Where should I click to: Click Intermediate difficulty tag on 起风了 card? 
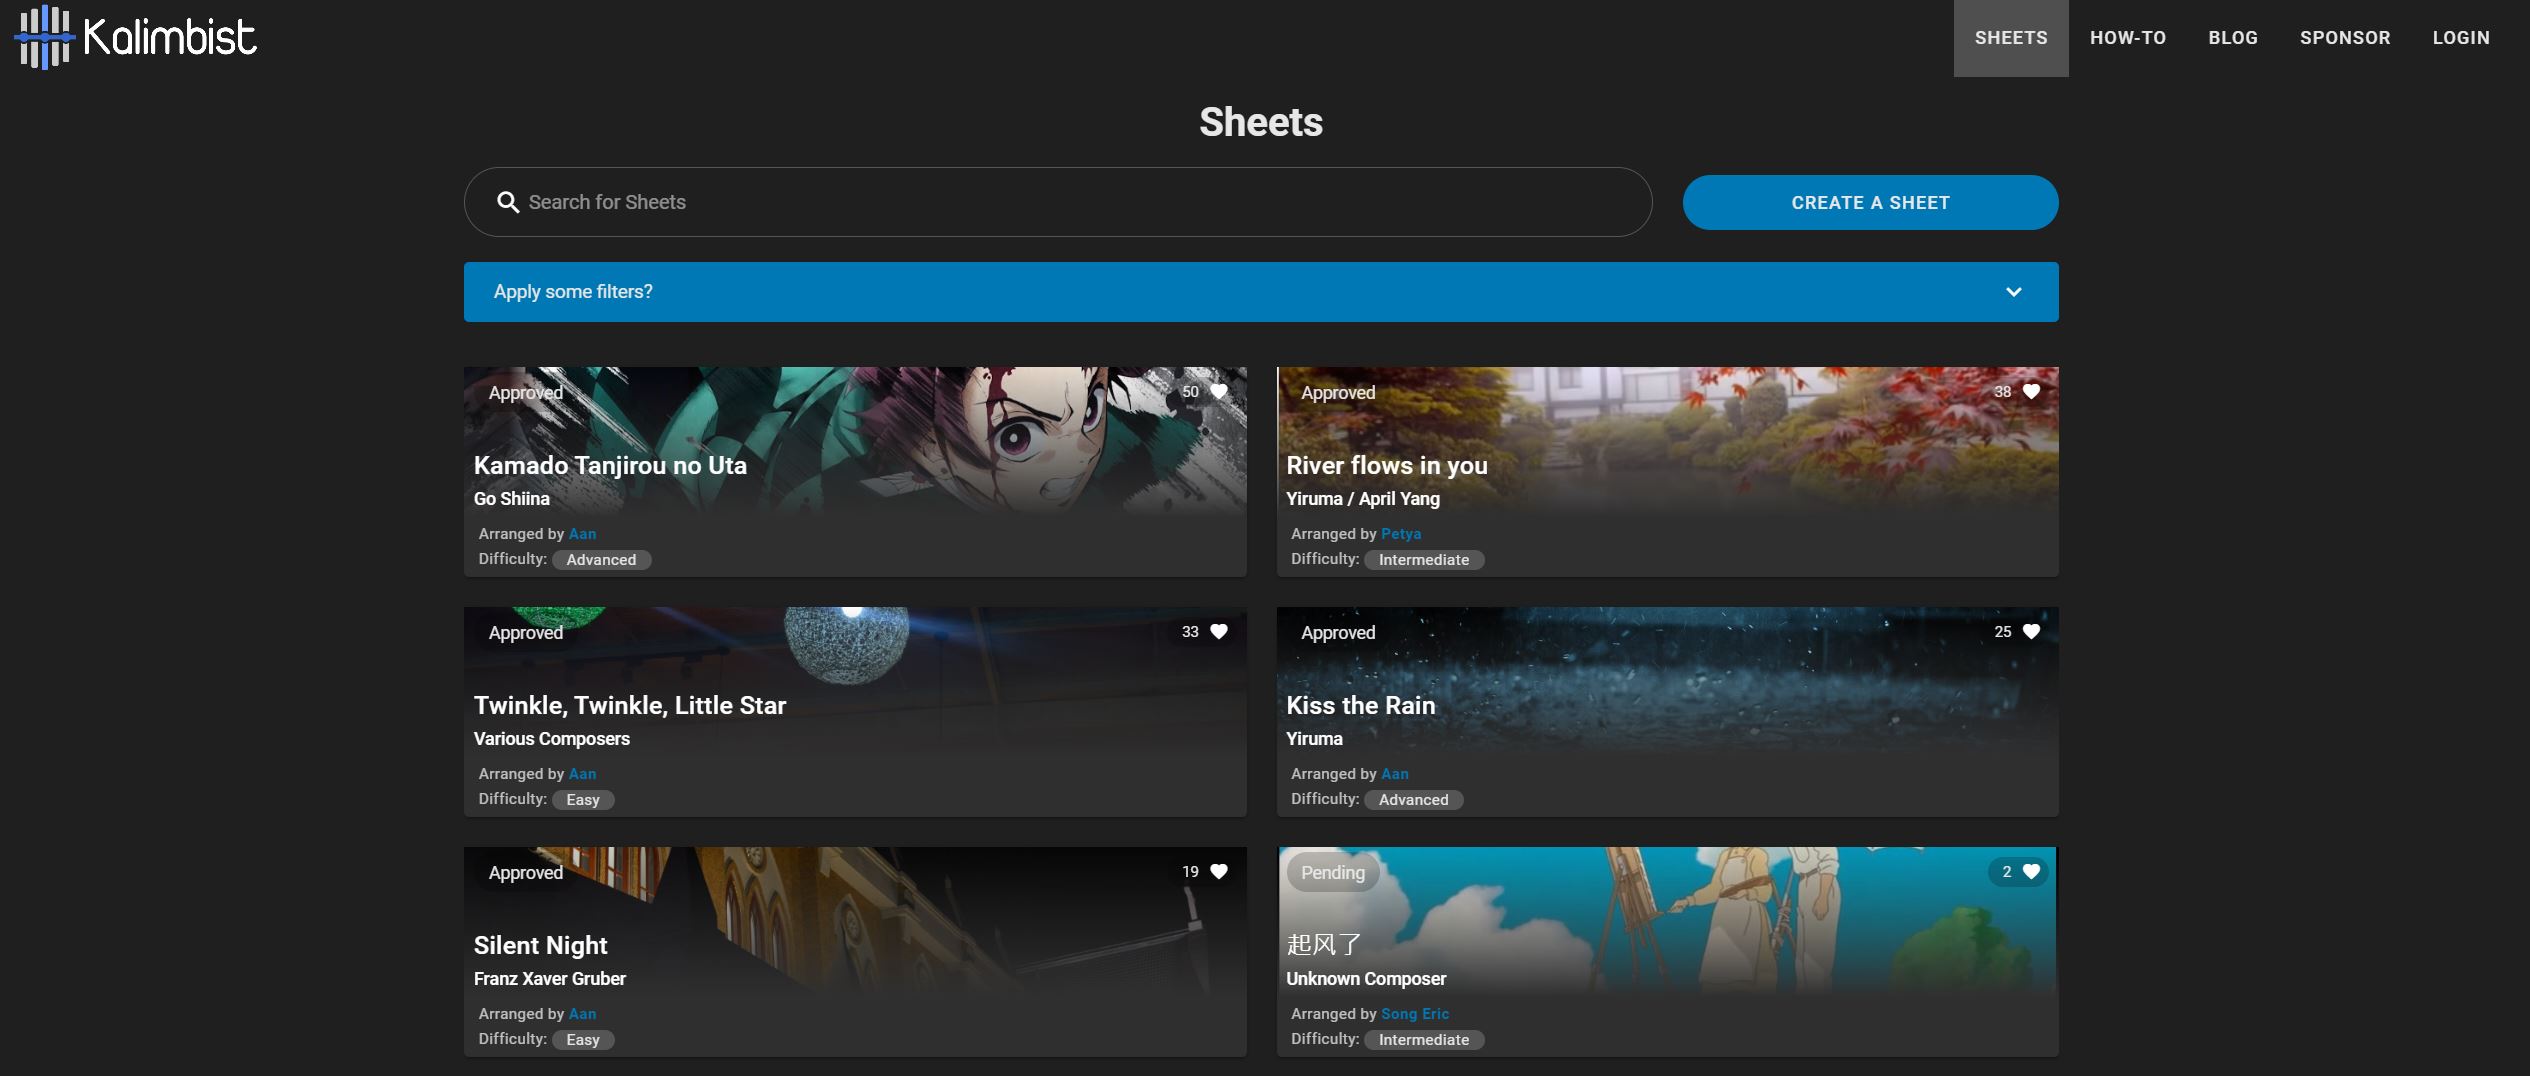click(1424, 1040)
